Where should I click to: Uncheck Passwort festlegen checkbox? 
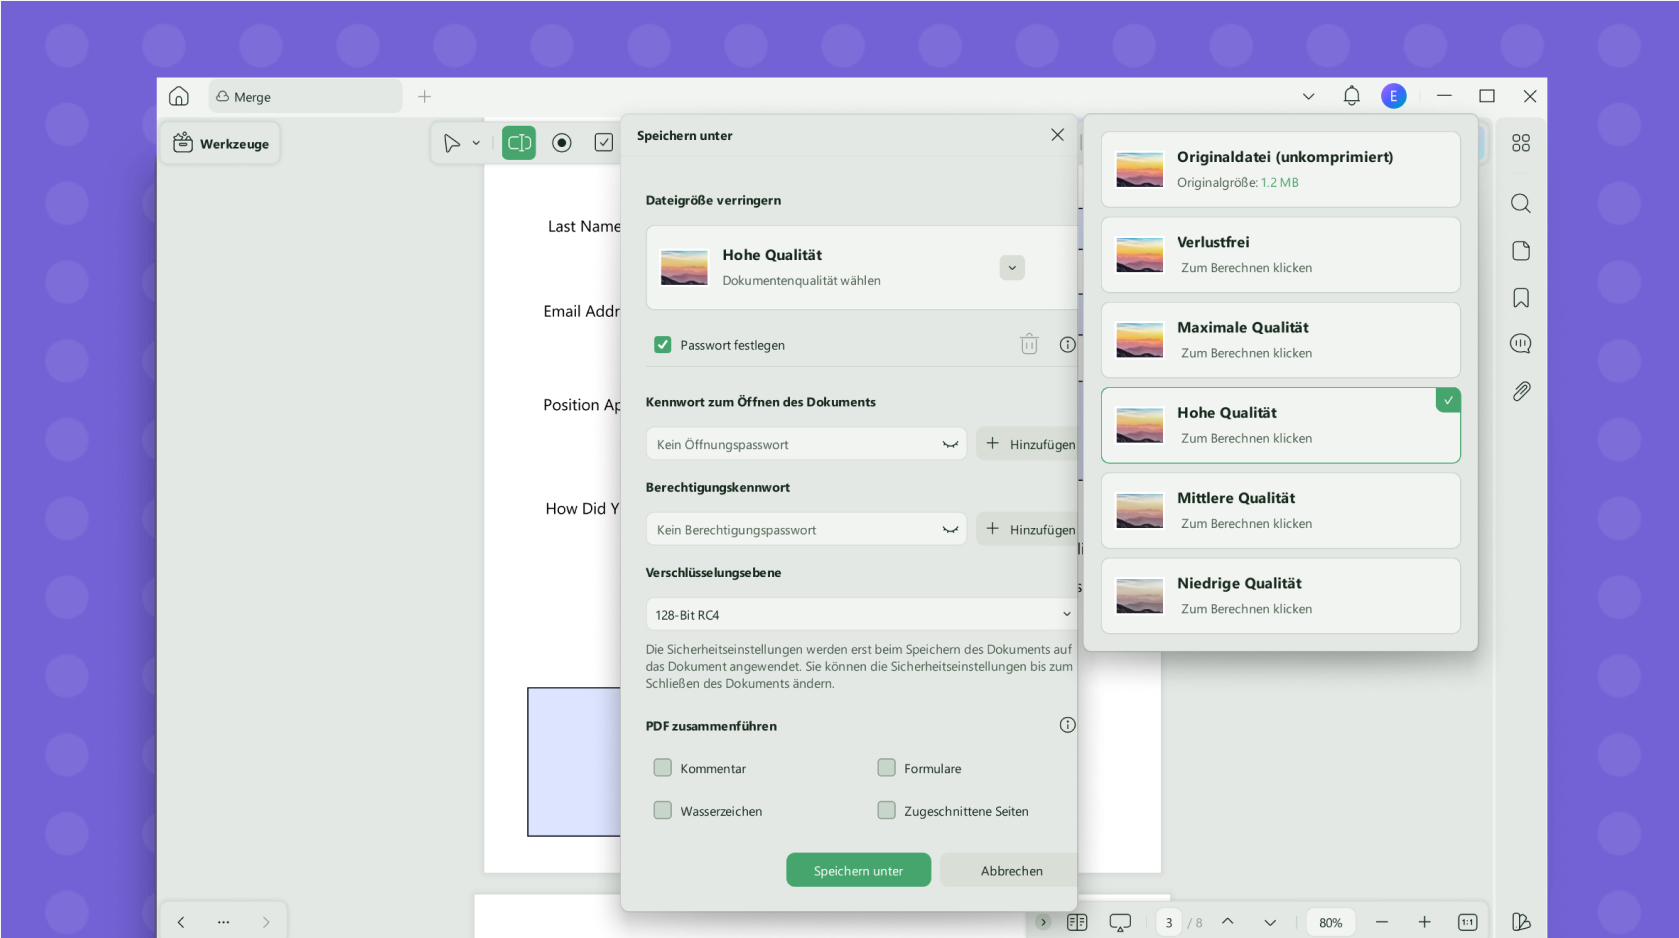[662, 345]
